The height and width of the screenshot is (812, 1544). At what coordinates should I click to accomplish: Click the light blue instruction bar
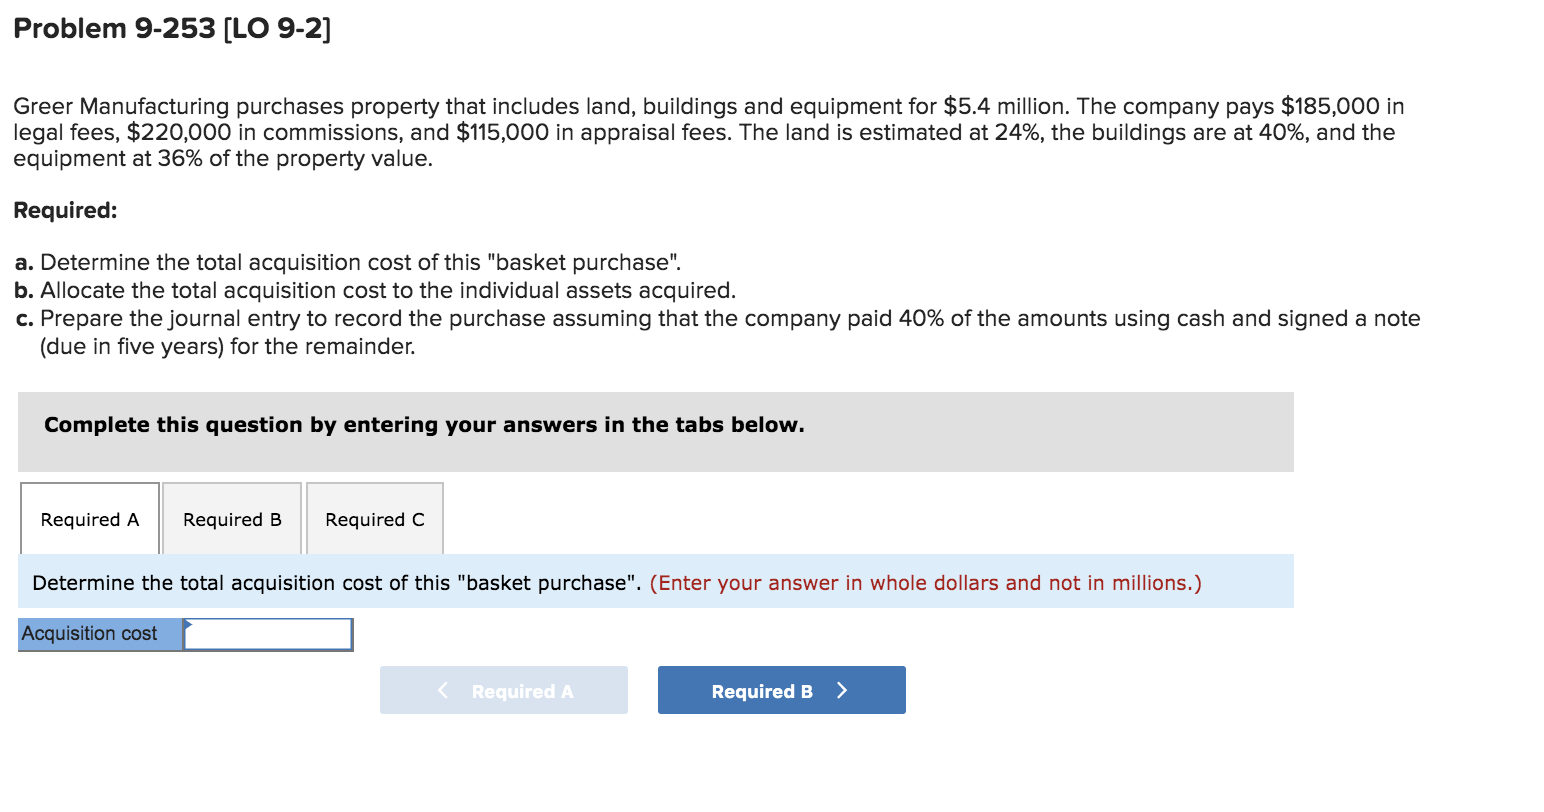[x=656, y=582]
